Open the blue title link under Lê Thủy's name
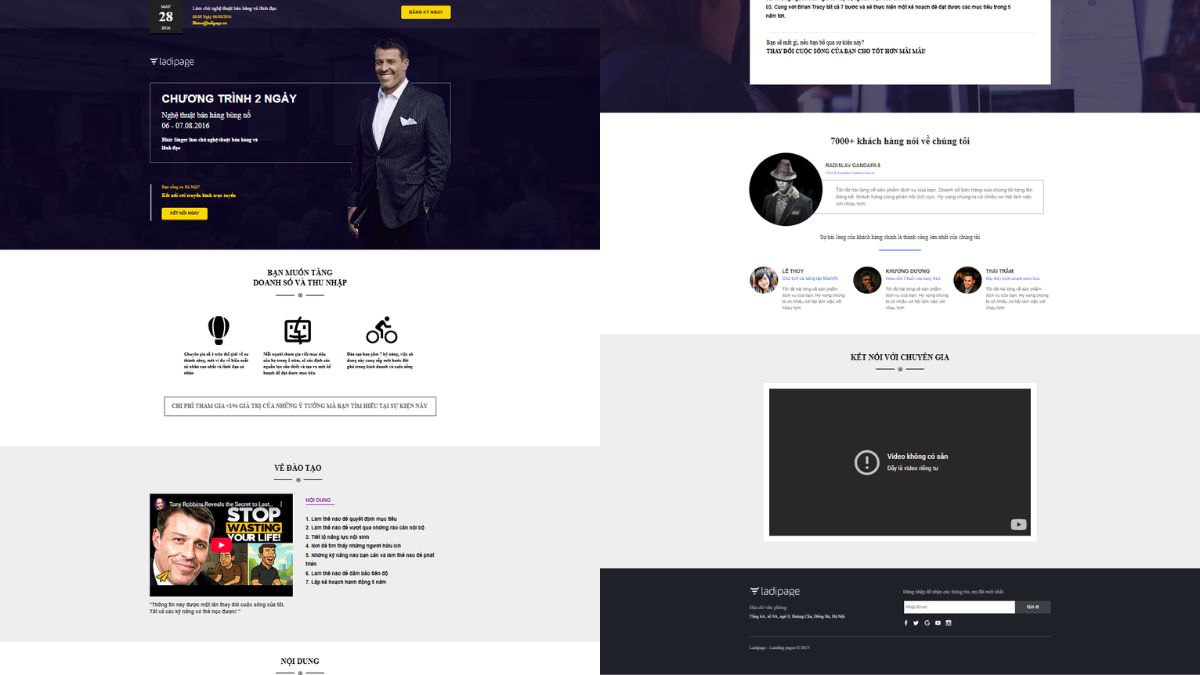 pos(812,278)
